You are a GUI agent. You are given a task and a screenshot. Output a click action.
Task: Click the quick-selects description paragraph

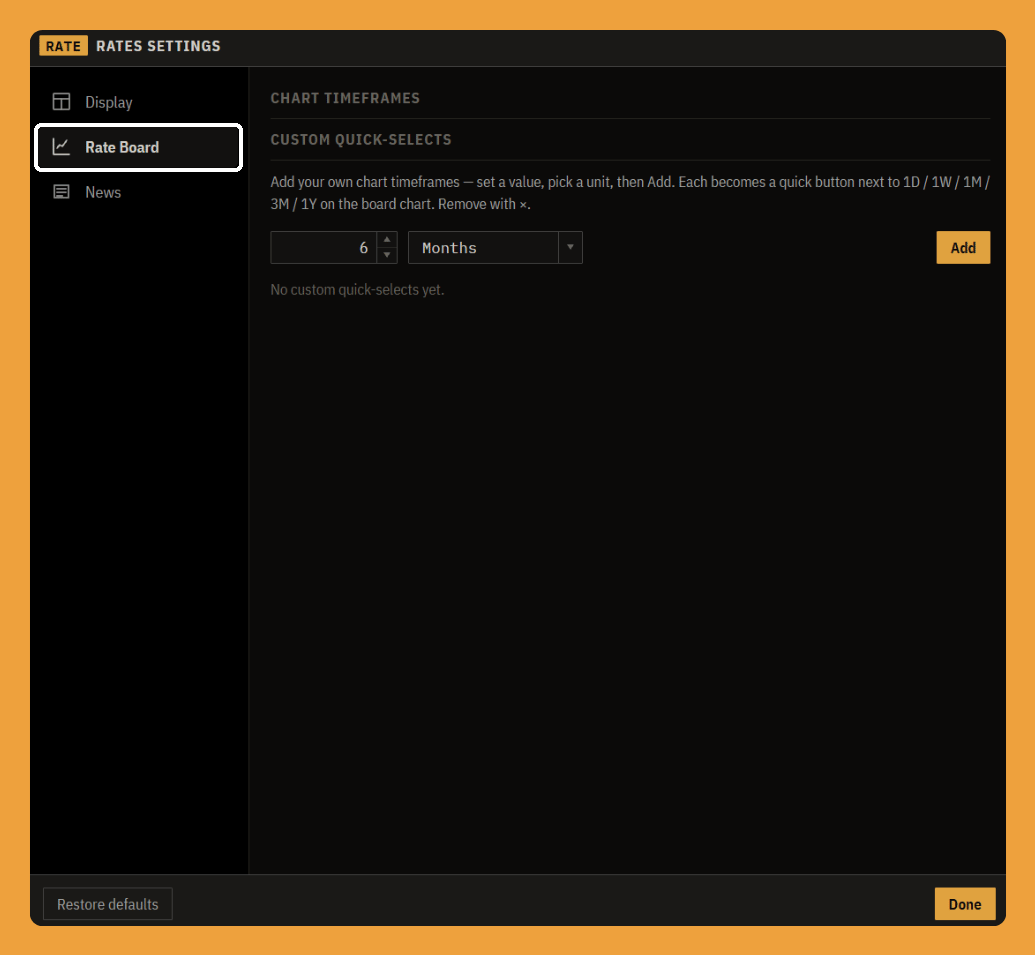tap(630, 193)
